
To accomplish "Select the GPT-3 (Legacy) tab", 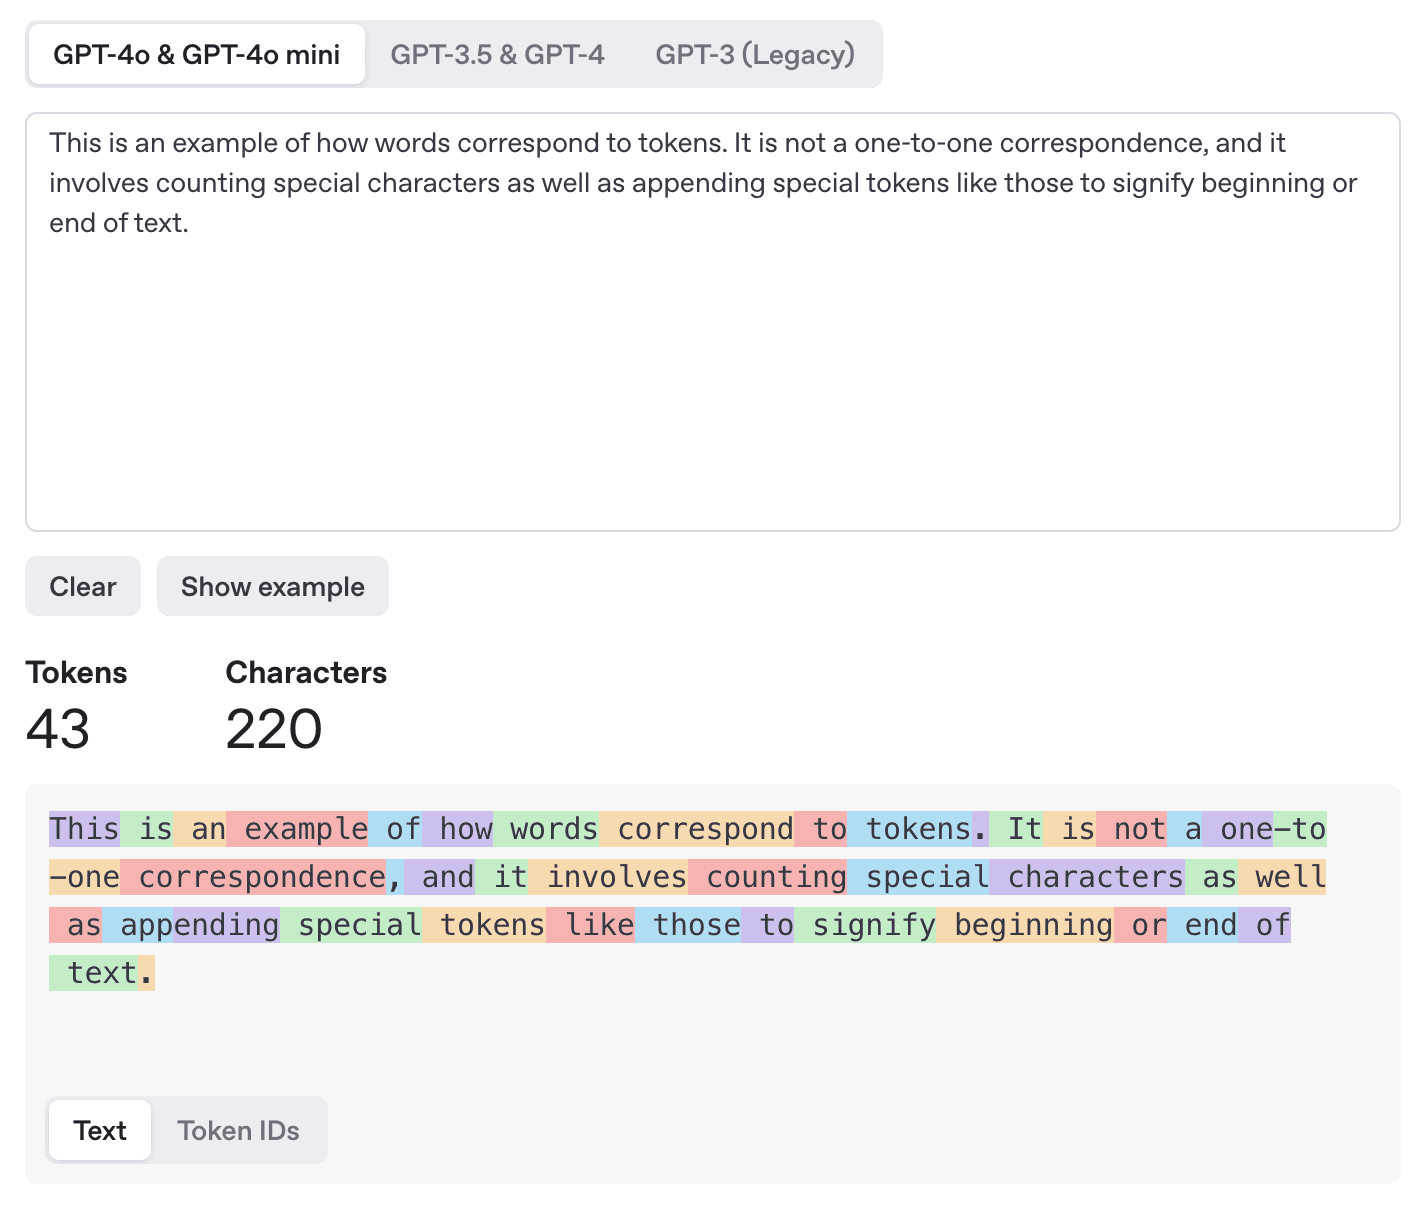I will 755,54.
